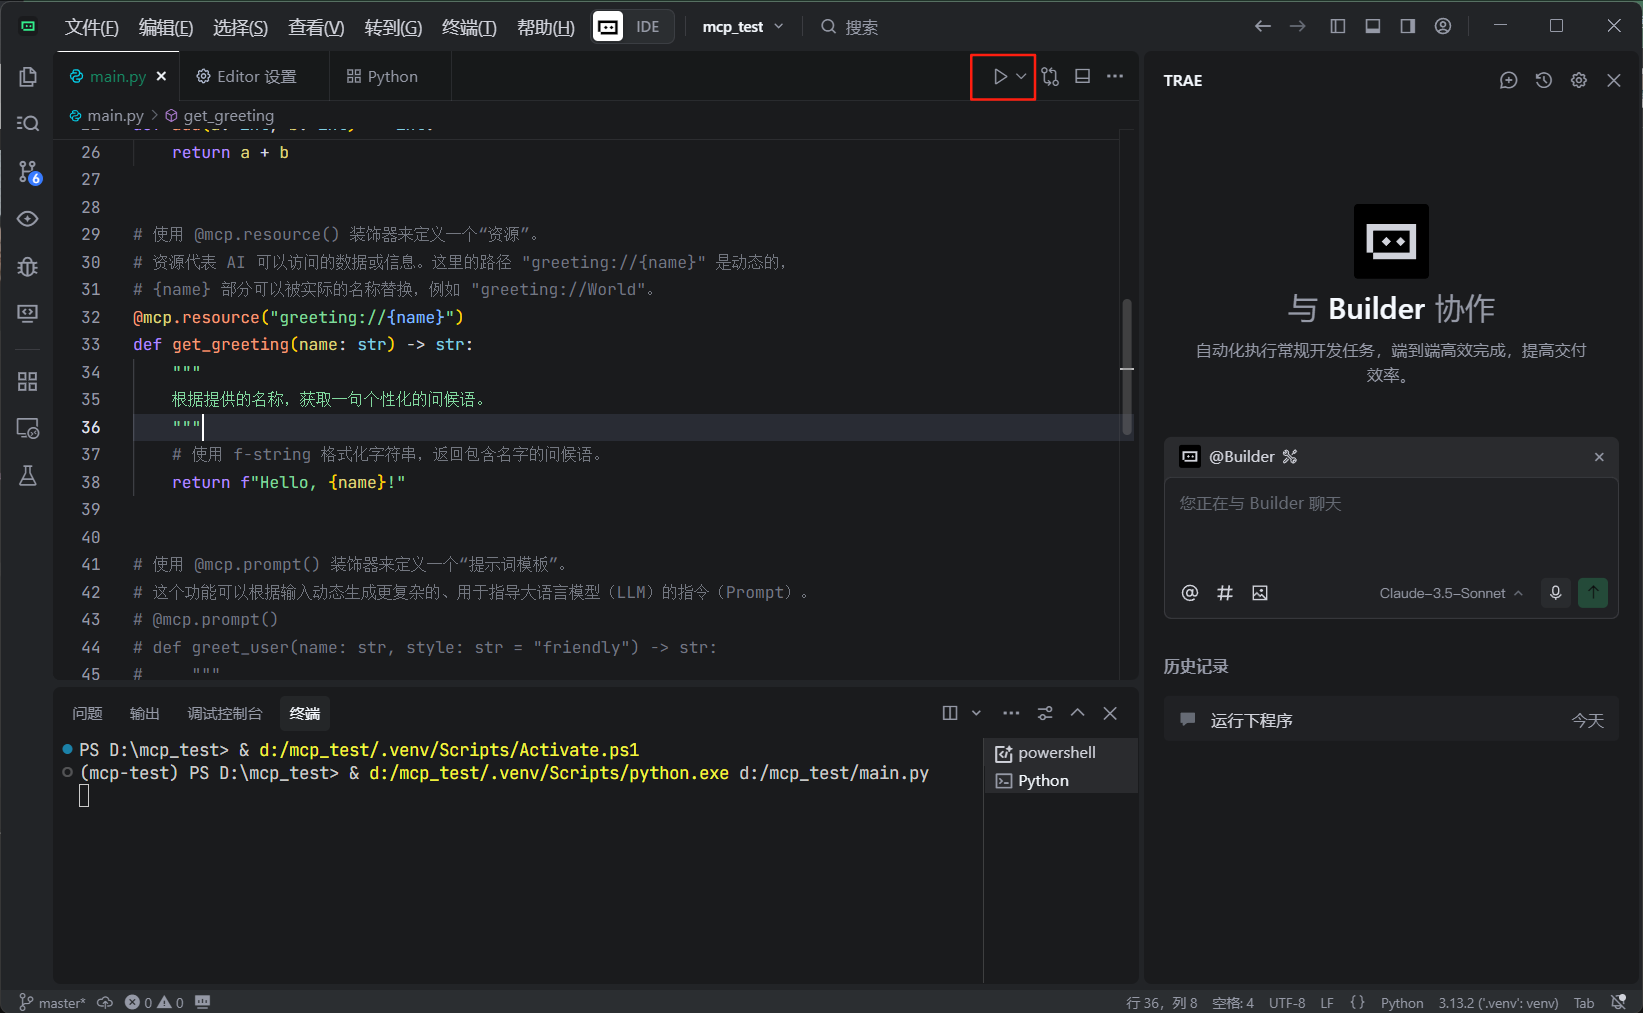
Task: Open the account icon in the title bar
Action: point(1443,27)
